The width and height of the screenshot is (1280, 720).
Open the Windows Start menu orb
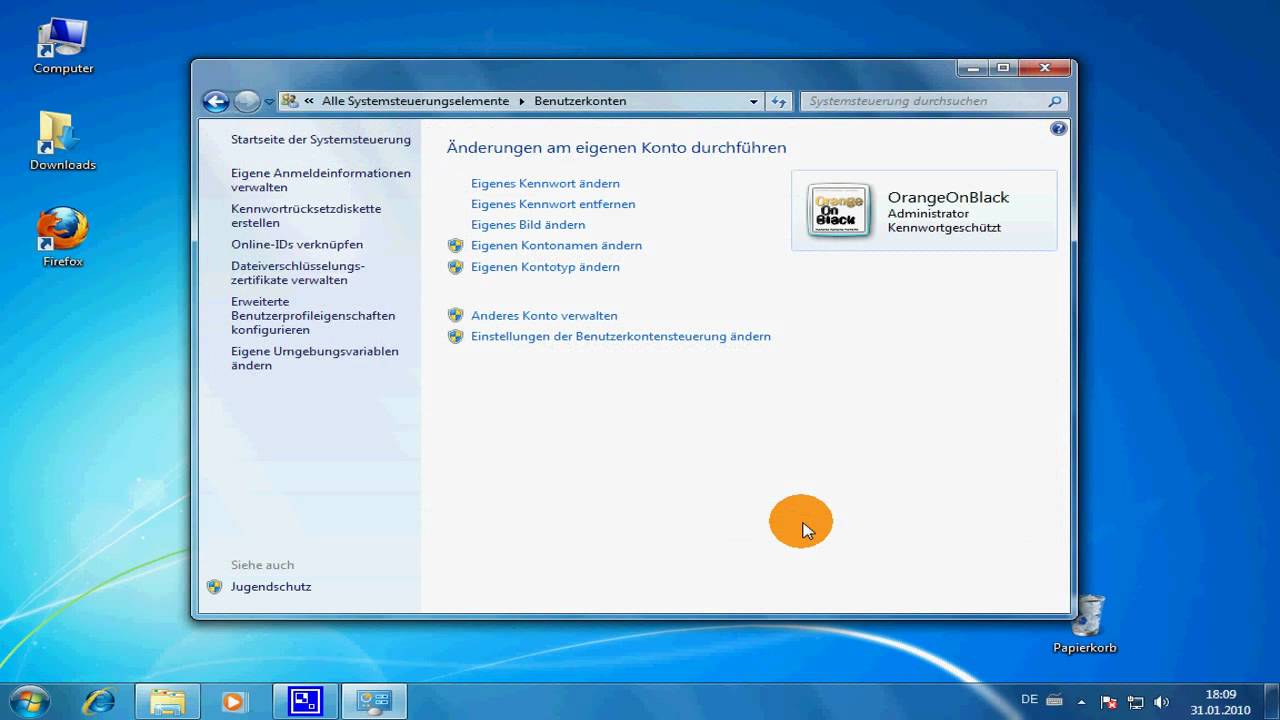click(x=28, y=701)
